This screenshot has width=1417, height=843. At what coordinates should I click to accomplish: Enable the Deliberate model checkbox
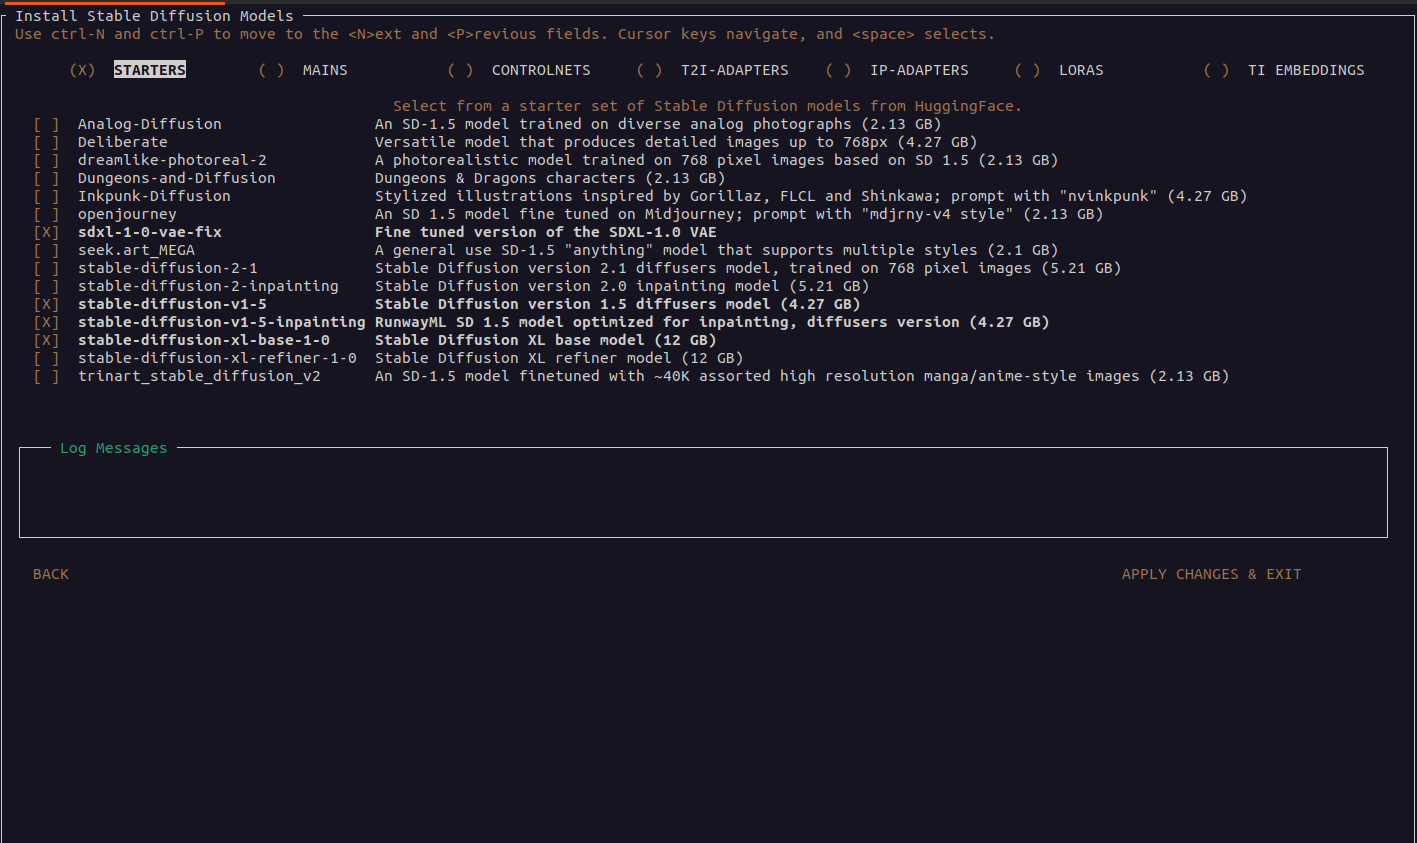pyautogui.click(x=47, y=142)
